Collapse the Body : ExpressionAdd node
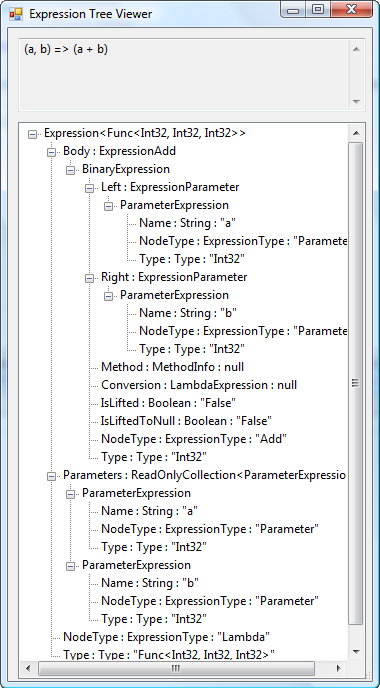The image size is (380, 688). click(x=51, y=152)
